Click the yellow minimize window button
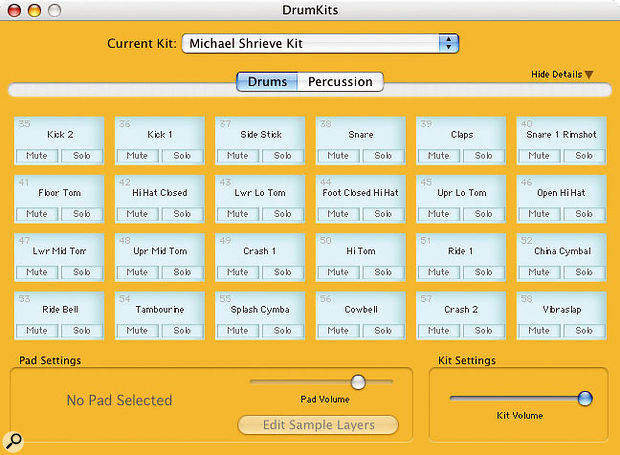This screenshot has height=455, width=620. pyautogui.click(x=34, y=10)
